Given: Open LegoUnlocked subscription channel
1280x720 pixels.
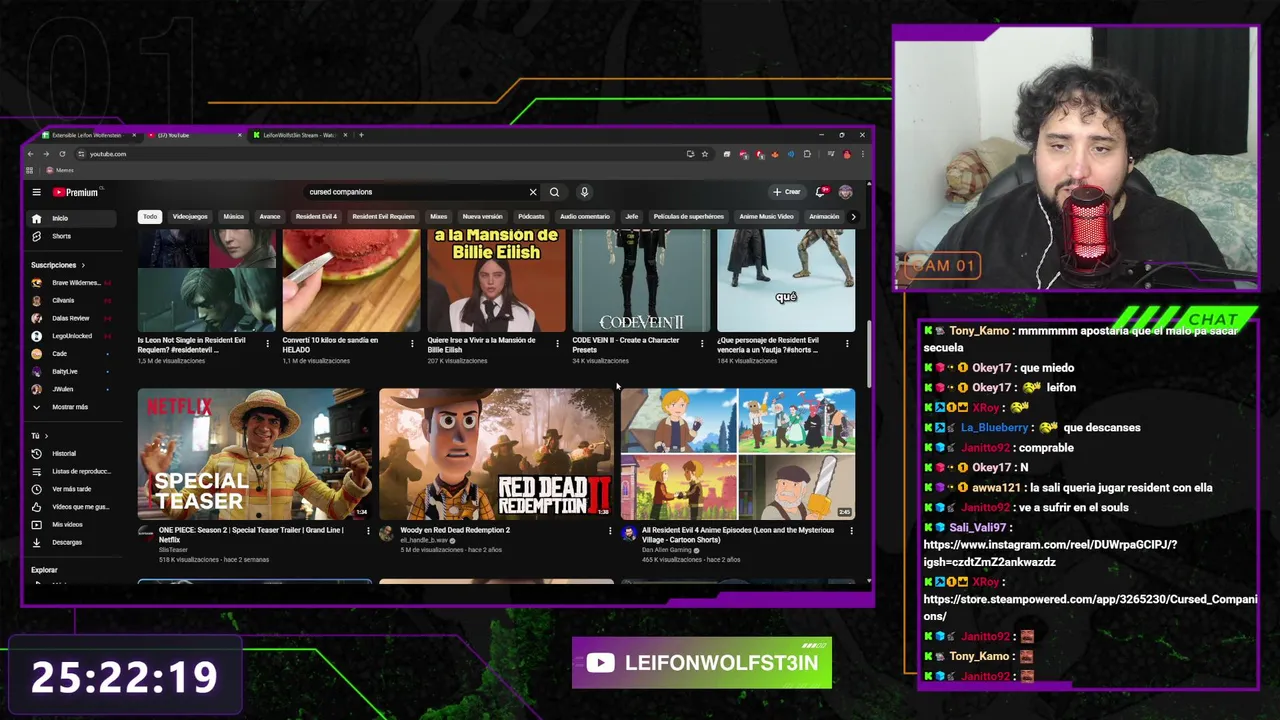Looking at the screenshot, I should click(x=72, y=336).
